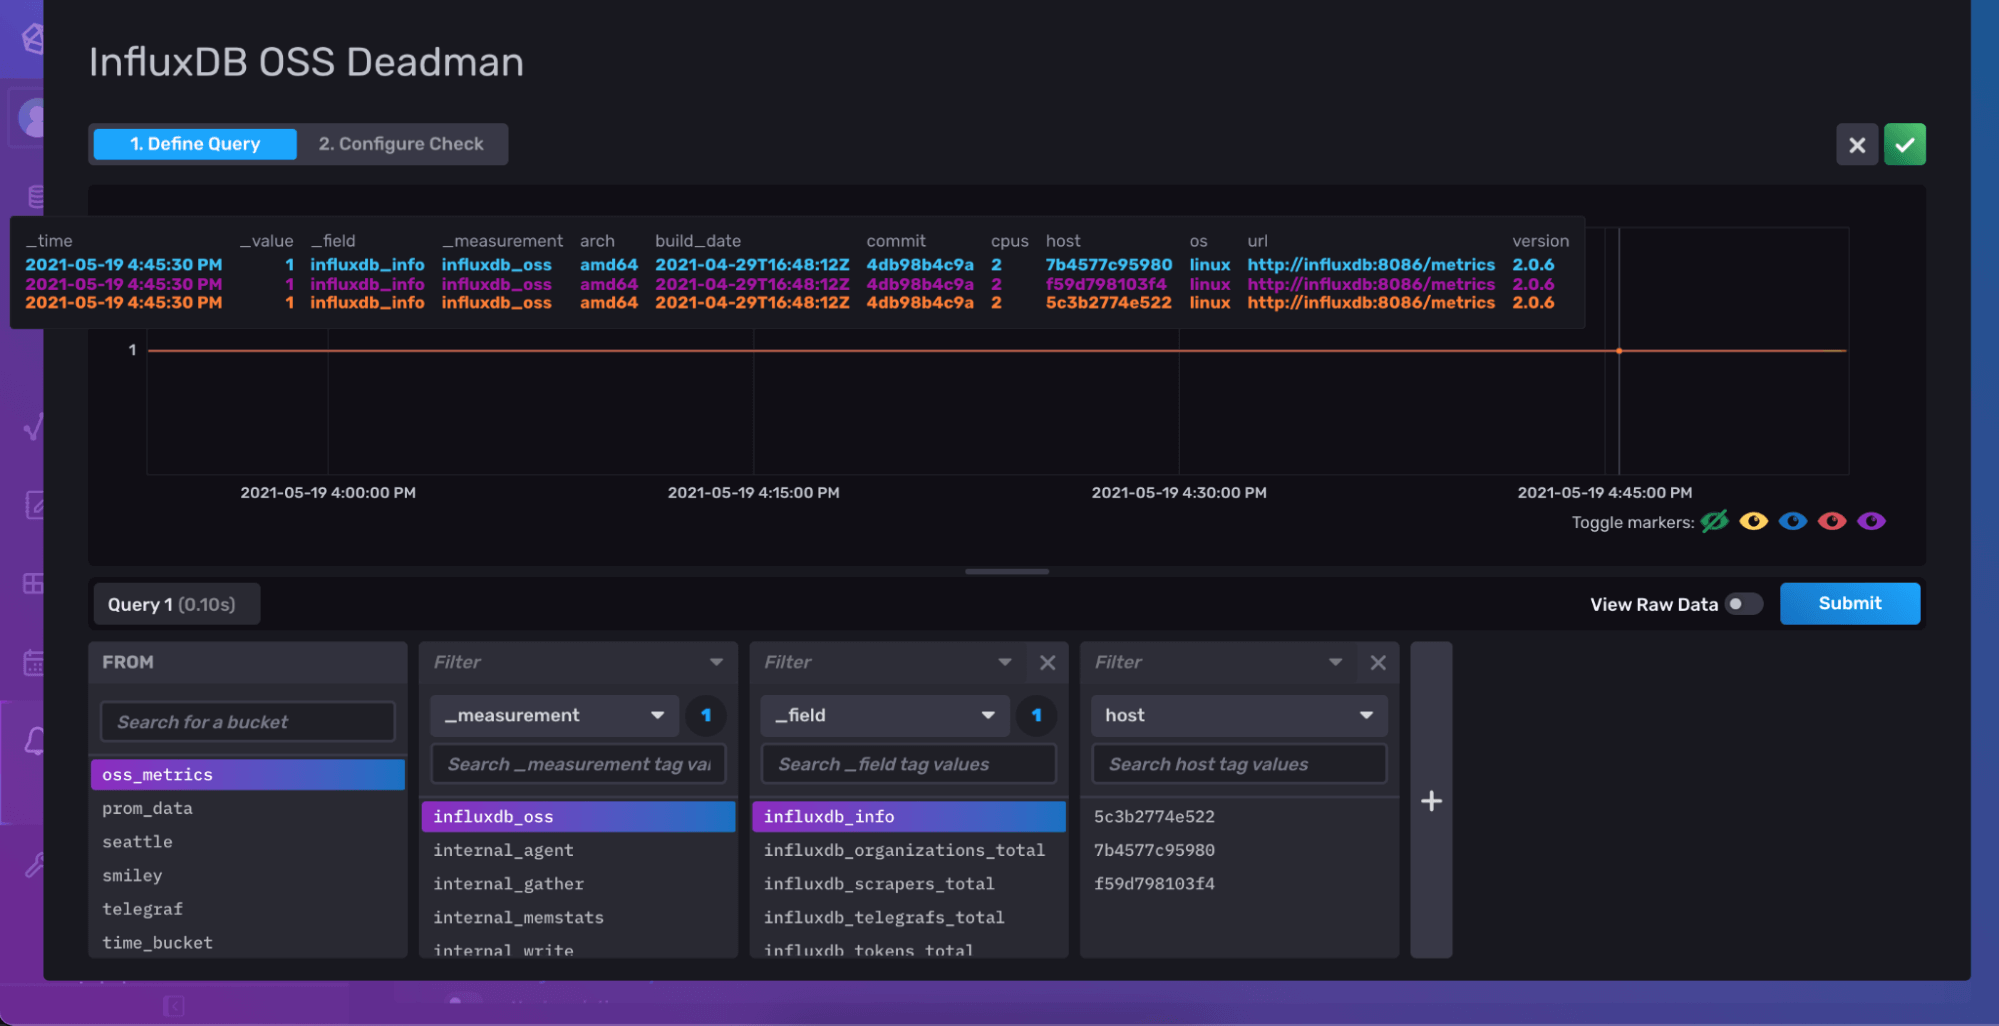Switch to the Configure Check tab
The image size is (1999, 1026).
[x=400, y=144]
